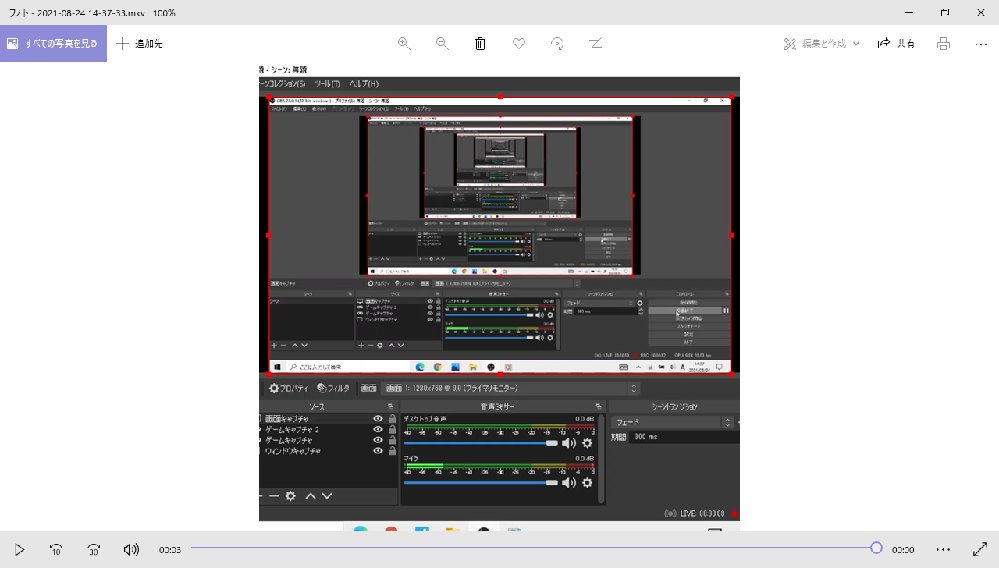999x568 pixels.
Task: Add video to favorites with heart icon
Action: point(519,43)
